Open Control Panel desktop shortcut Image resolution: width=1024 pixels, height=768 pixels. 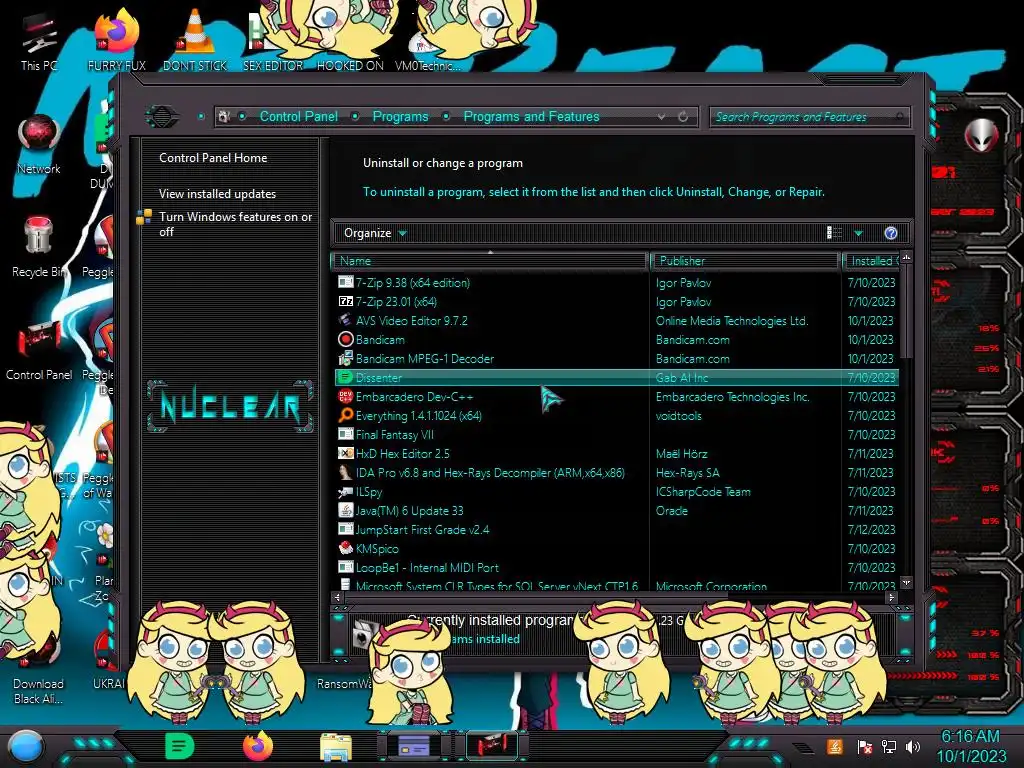39,350
